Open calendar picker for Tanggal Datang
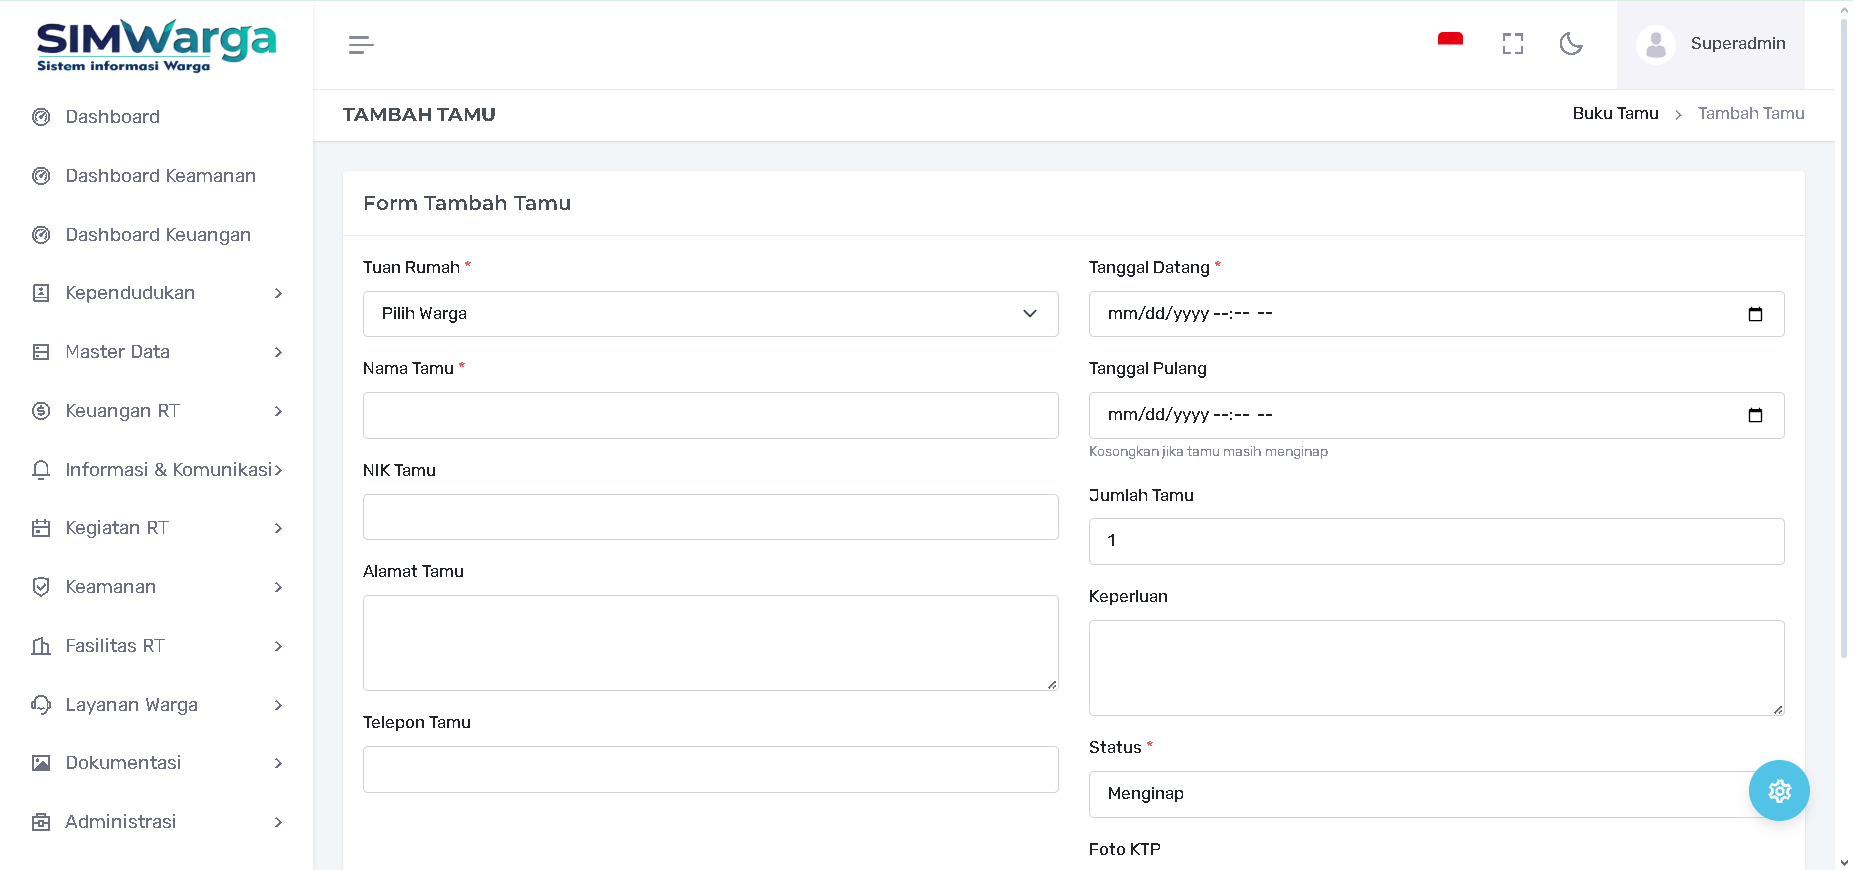 (x=1754, y=314)
